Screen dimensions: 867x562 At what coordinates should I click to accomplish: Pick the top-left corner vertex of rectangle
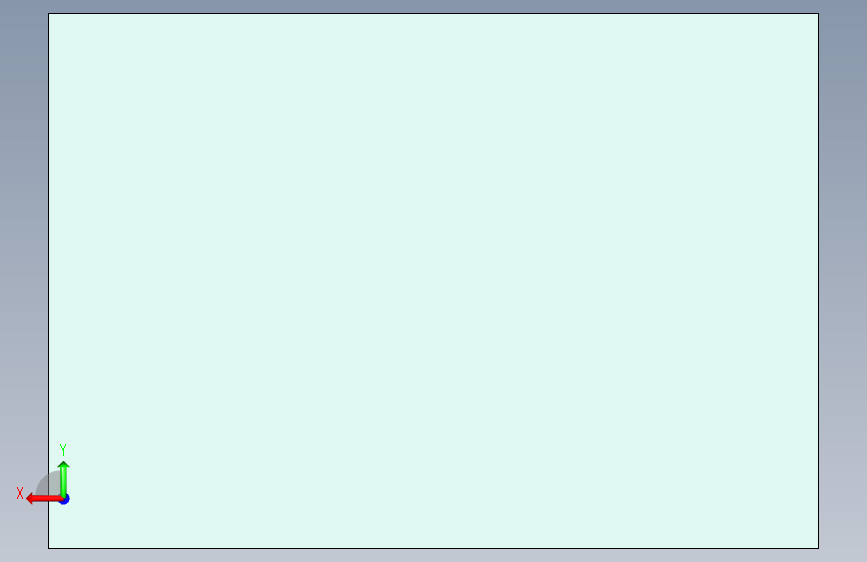click(x=49, y=14)
